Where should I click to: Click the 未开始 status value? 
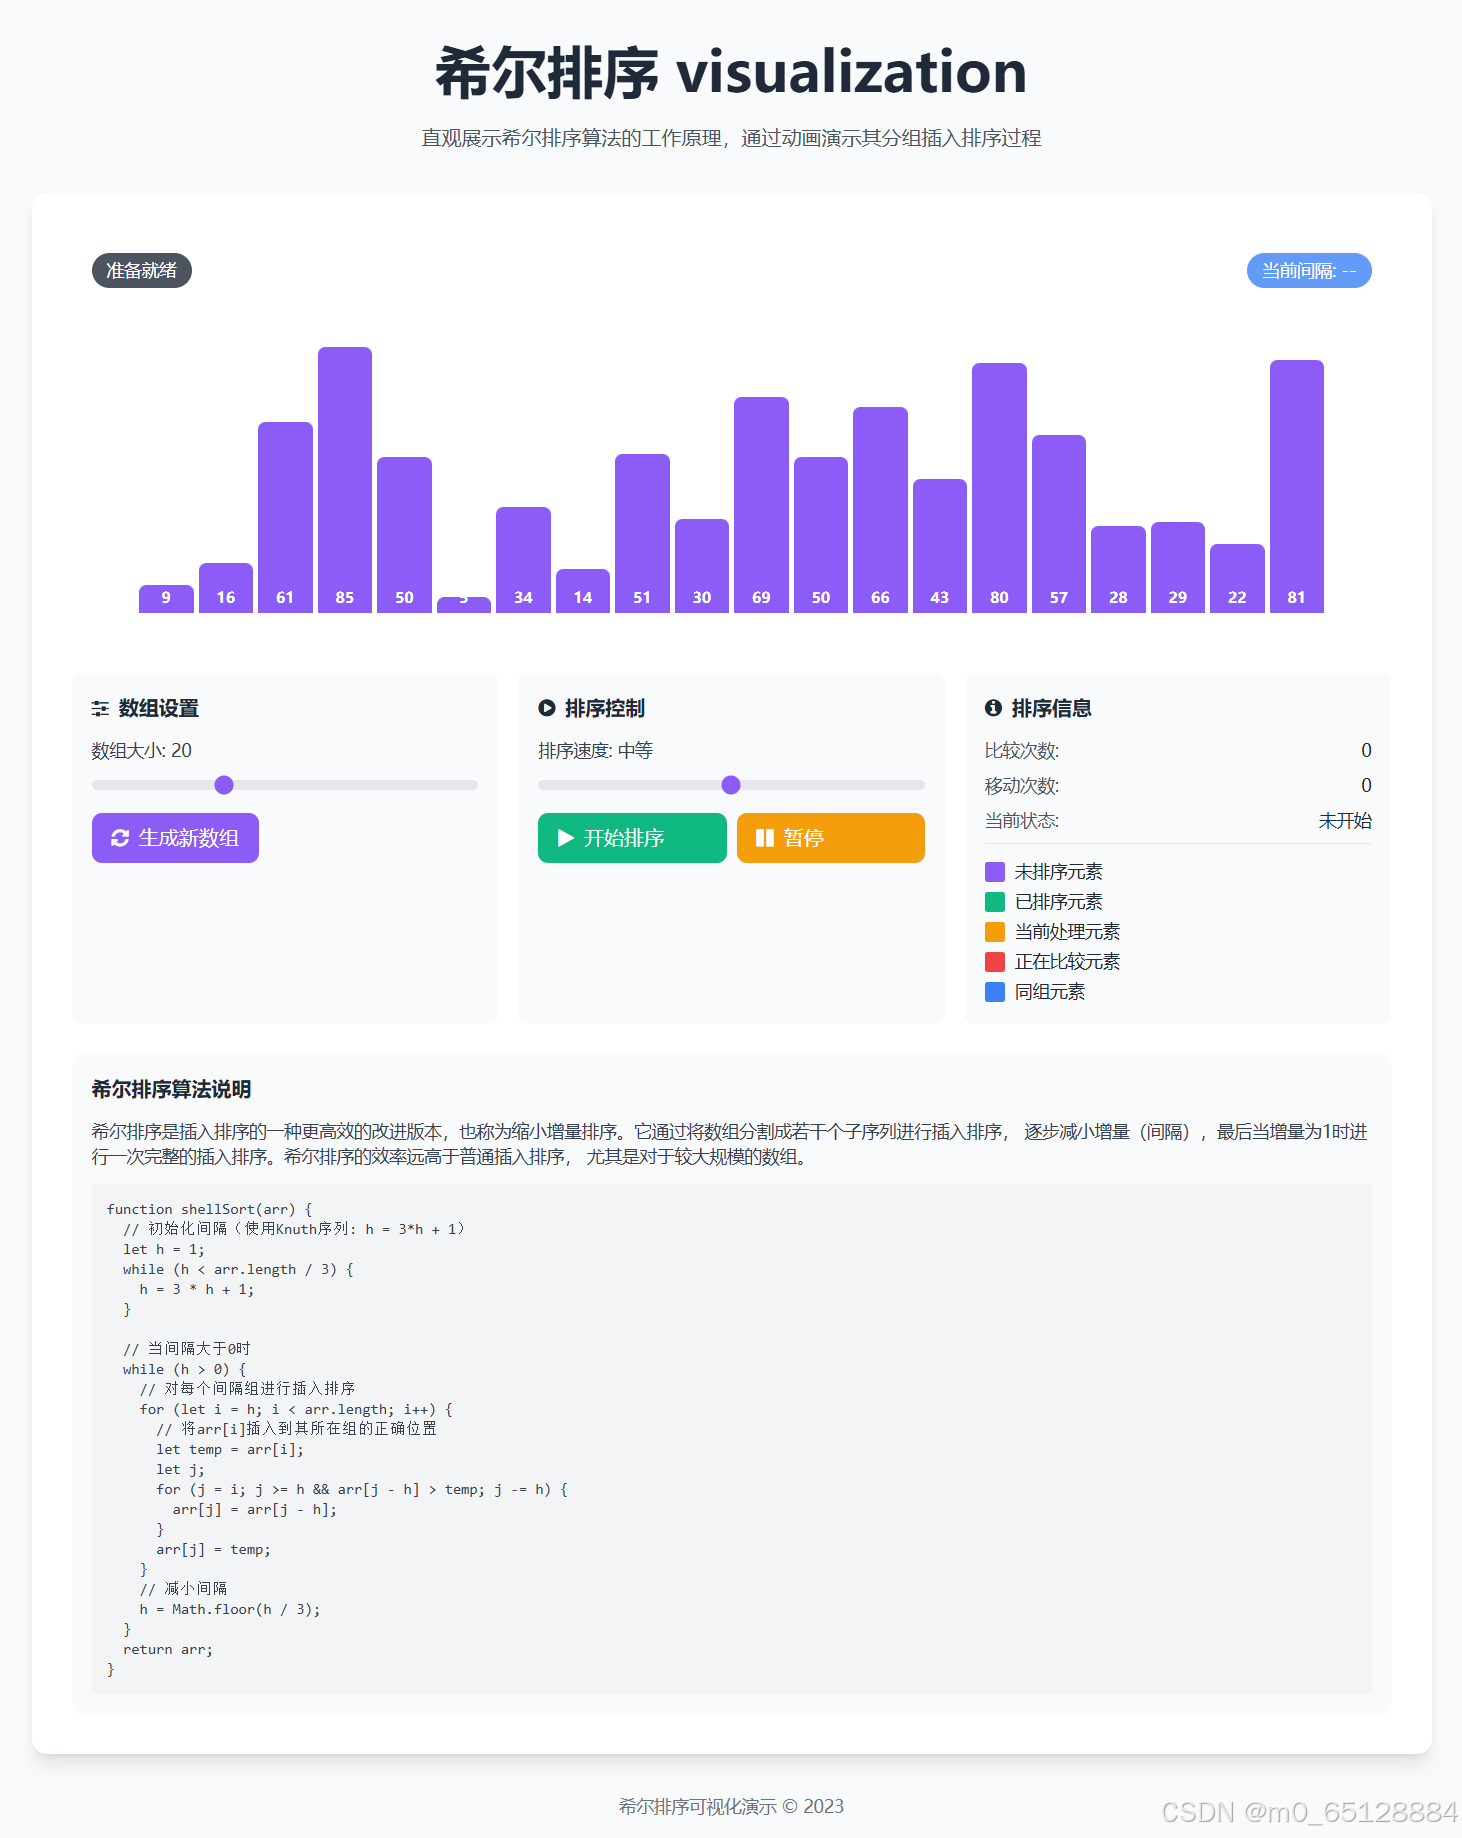pyautogui.click(x=1345, y=821)
